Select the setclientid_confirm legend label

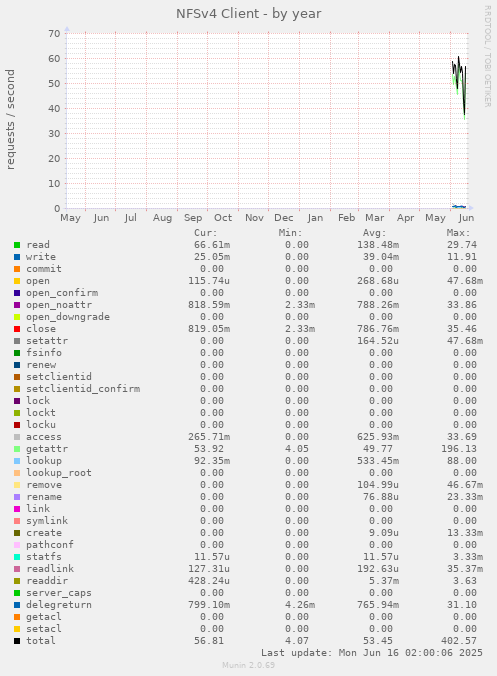83,389
